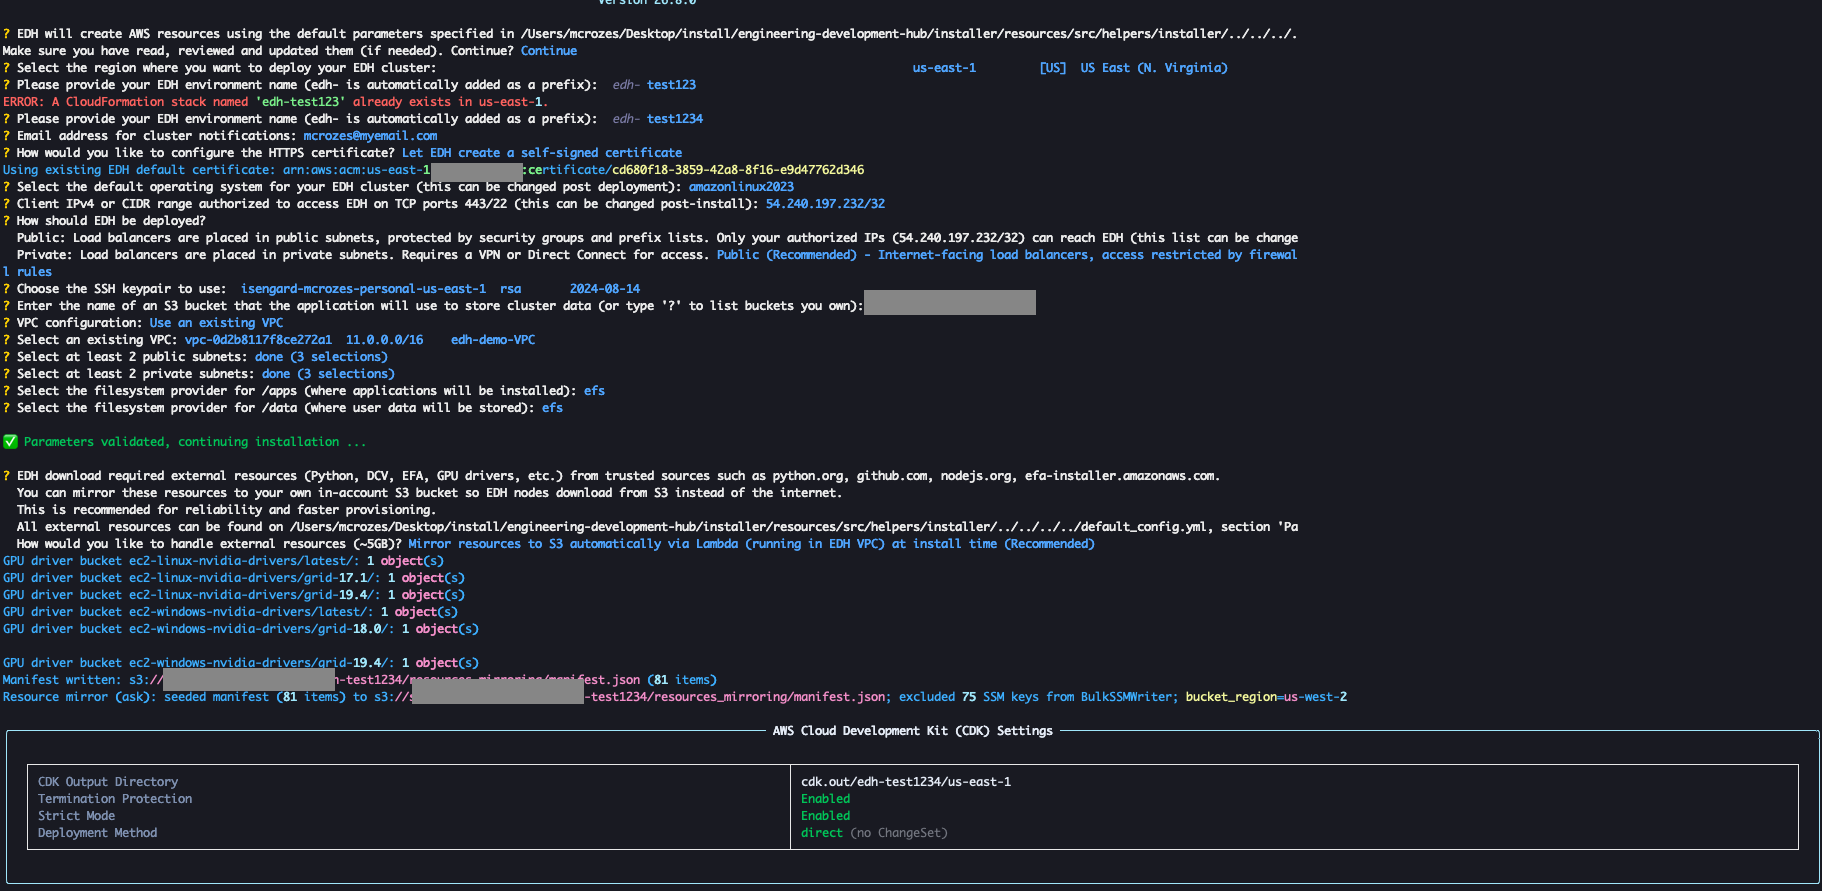Click the 'test123' environment name entry
The width and height of the screenshot is (1822, 891).
click(671, 85)
